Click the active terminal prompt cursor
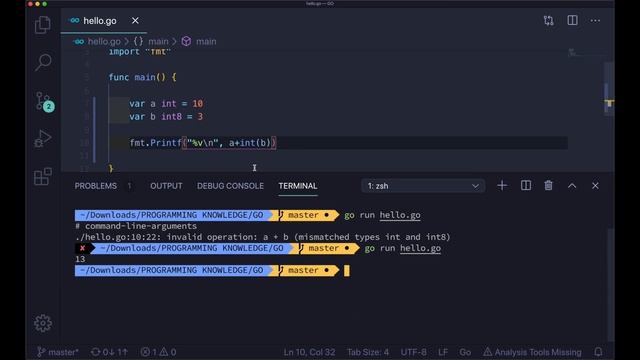 click(347, 271)
